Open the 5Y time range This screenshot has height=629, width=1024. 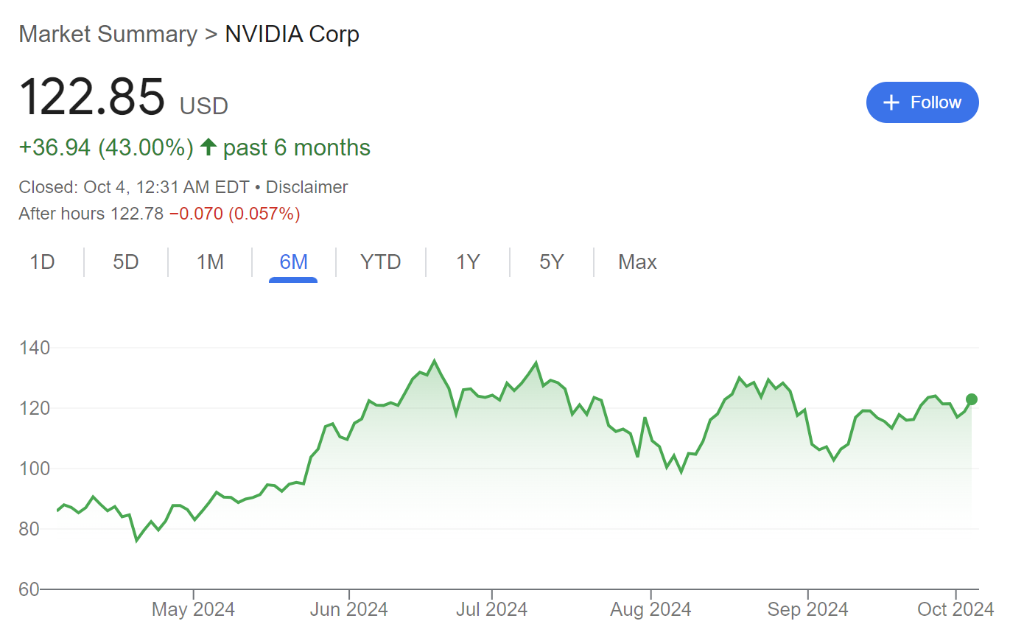click(552, 262)
